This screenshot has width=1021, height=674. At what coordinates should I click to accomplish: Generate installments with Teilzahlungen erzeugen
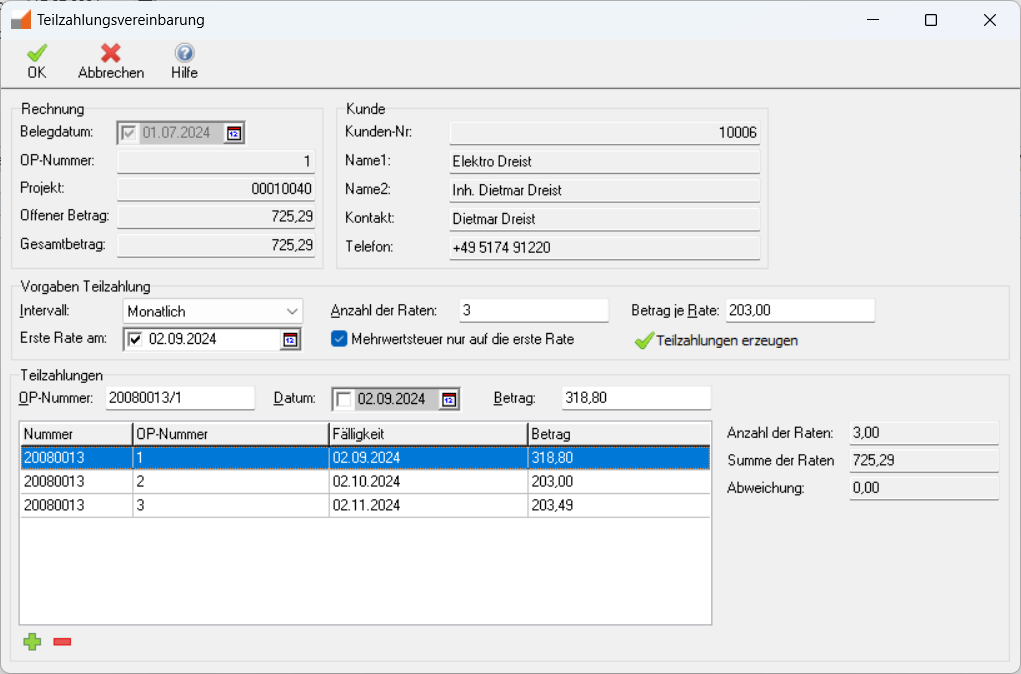(716, 341)
